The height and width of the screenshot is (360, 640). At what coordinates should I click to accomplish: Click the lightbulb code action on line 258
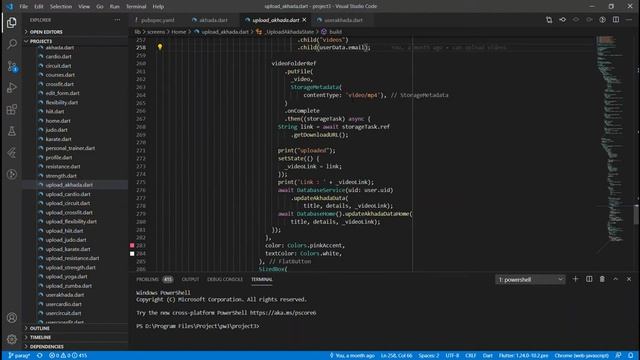tap(160, 47)
